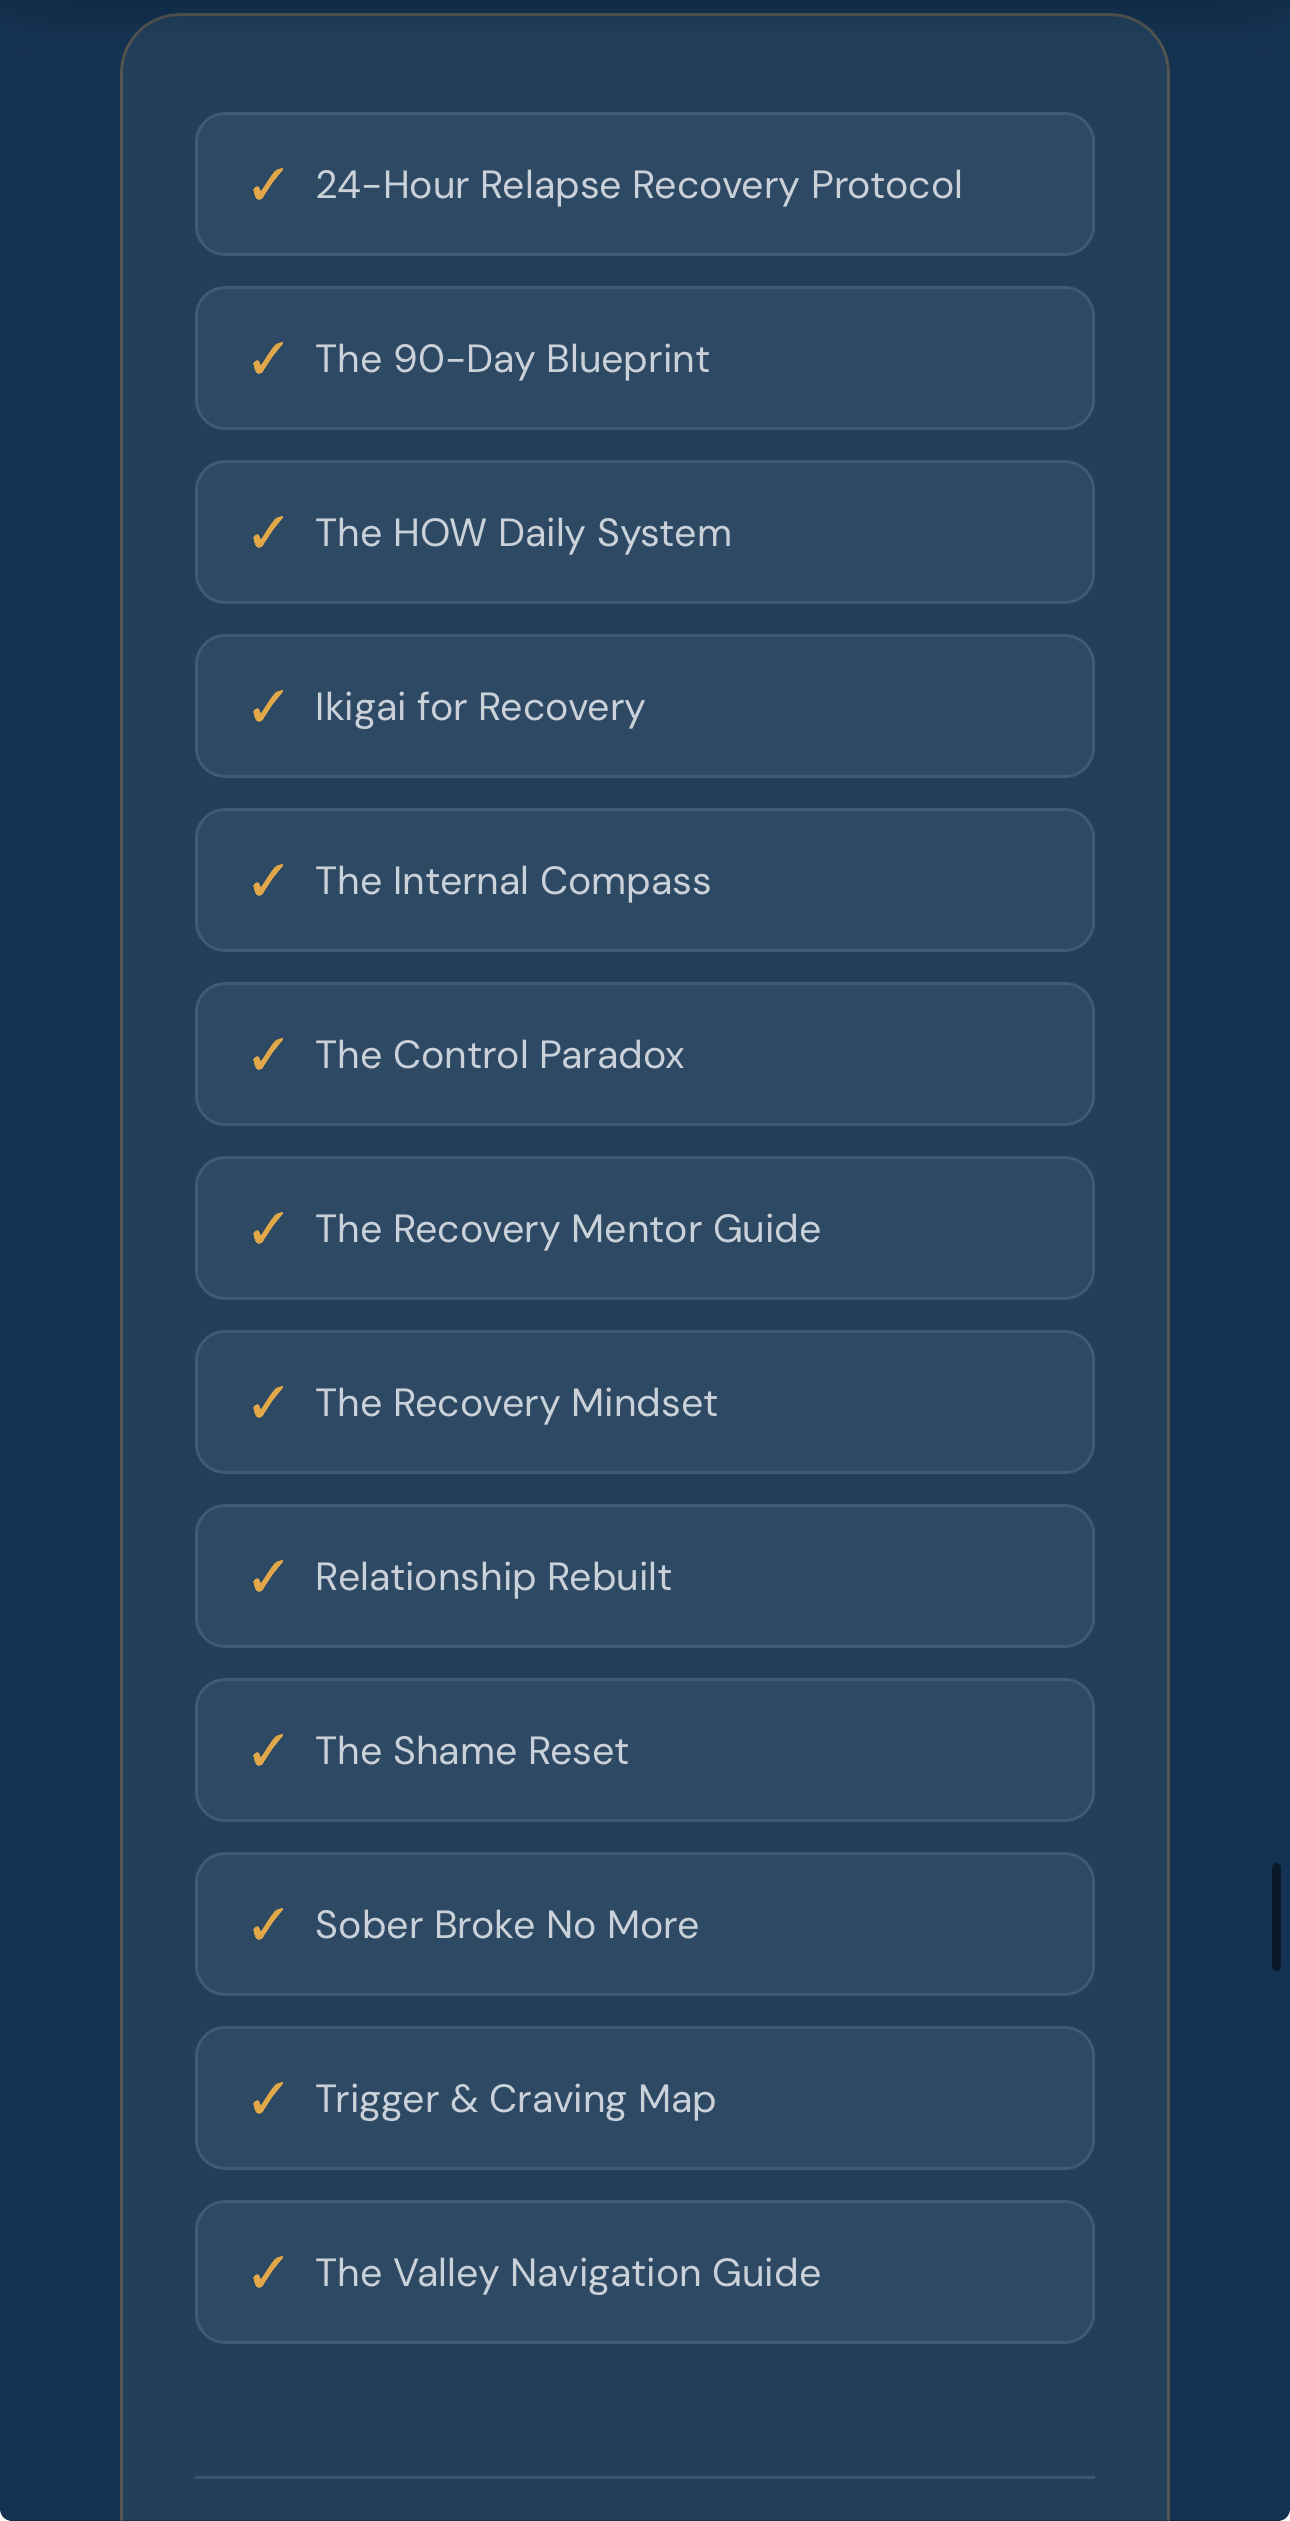The width and height of the screenshot is (1290, 2521).
Task: Click the checkmark beside Relationship Rebuilt
Action: [x=267, y=1577]
